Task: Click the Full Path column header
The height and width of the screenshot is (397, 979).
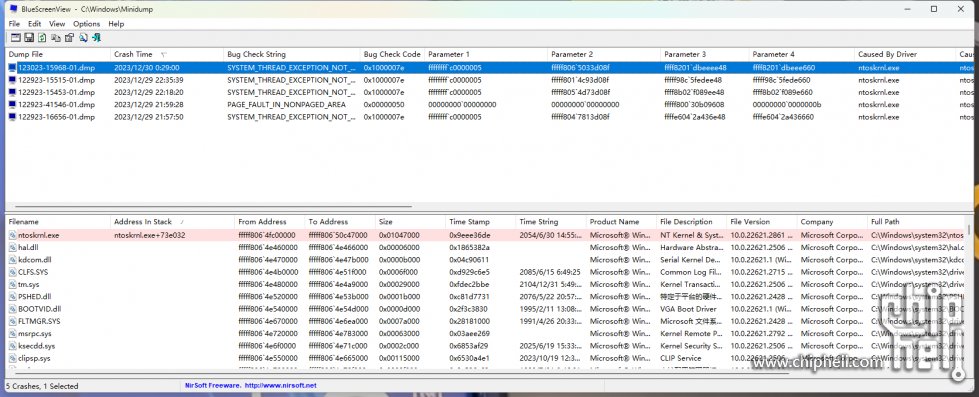Action: coord(916,222)
